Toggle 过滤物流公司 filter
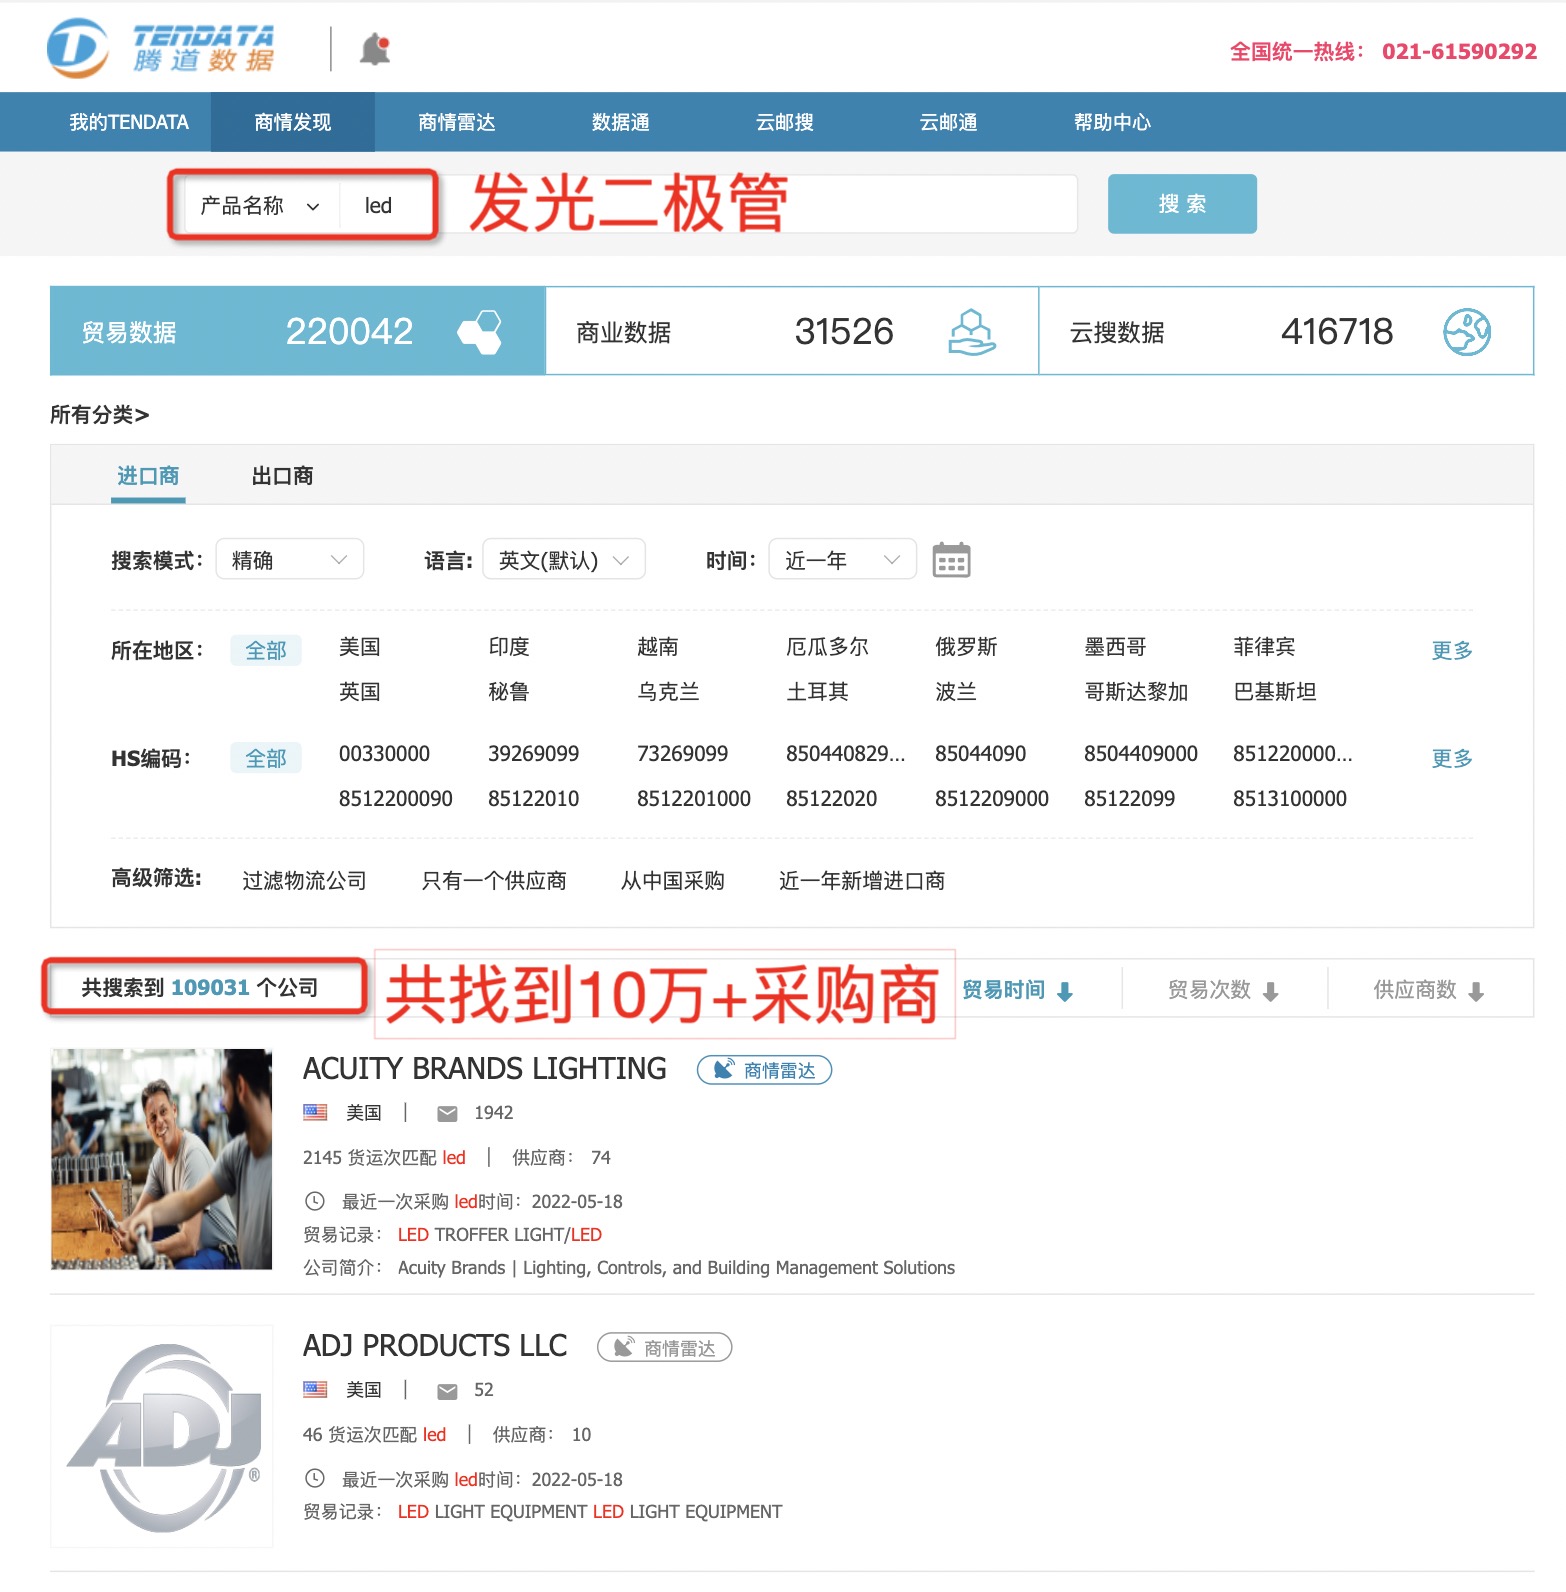Image resolution: width=1566 pixels, height=1592 pixels. pos(304,881)
